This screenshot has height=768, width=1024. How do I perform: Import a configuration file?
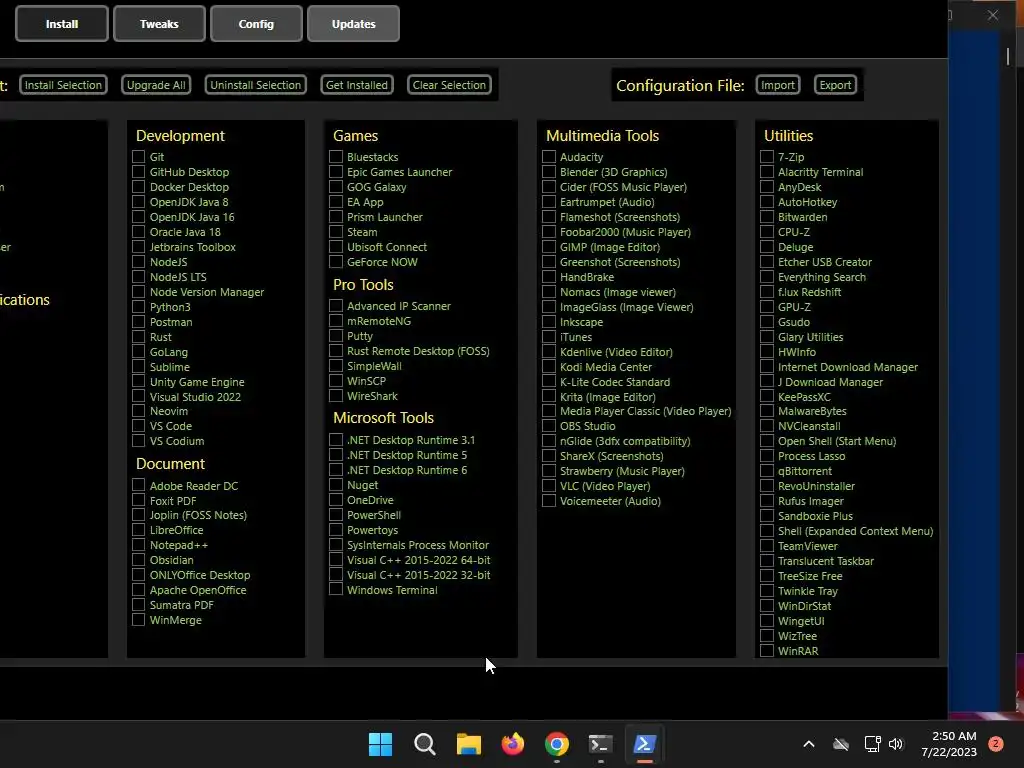pyautogui.click(x=778, y=85)
